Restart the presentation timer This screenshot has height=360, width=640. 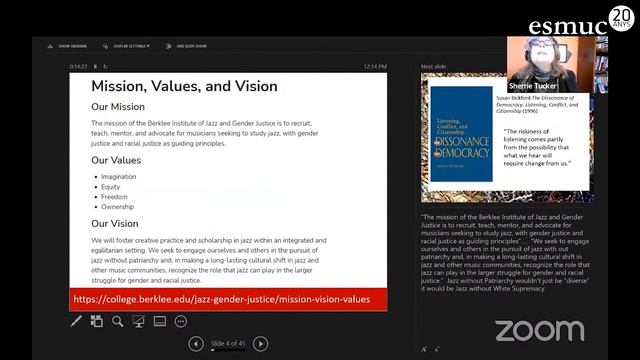(105, 66)
